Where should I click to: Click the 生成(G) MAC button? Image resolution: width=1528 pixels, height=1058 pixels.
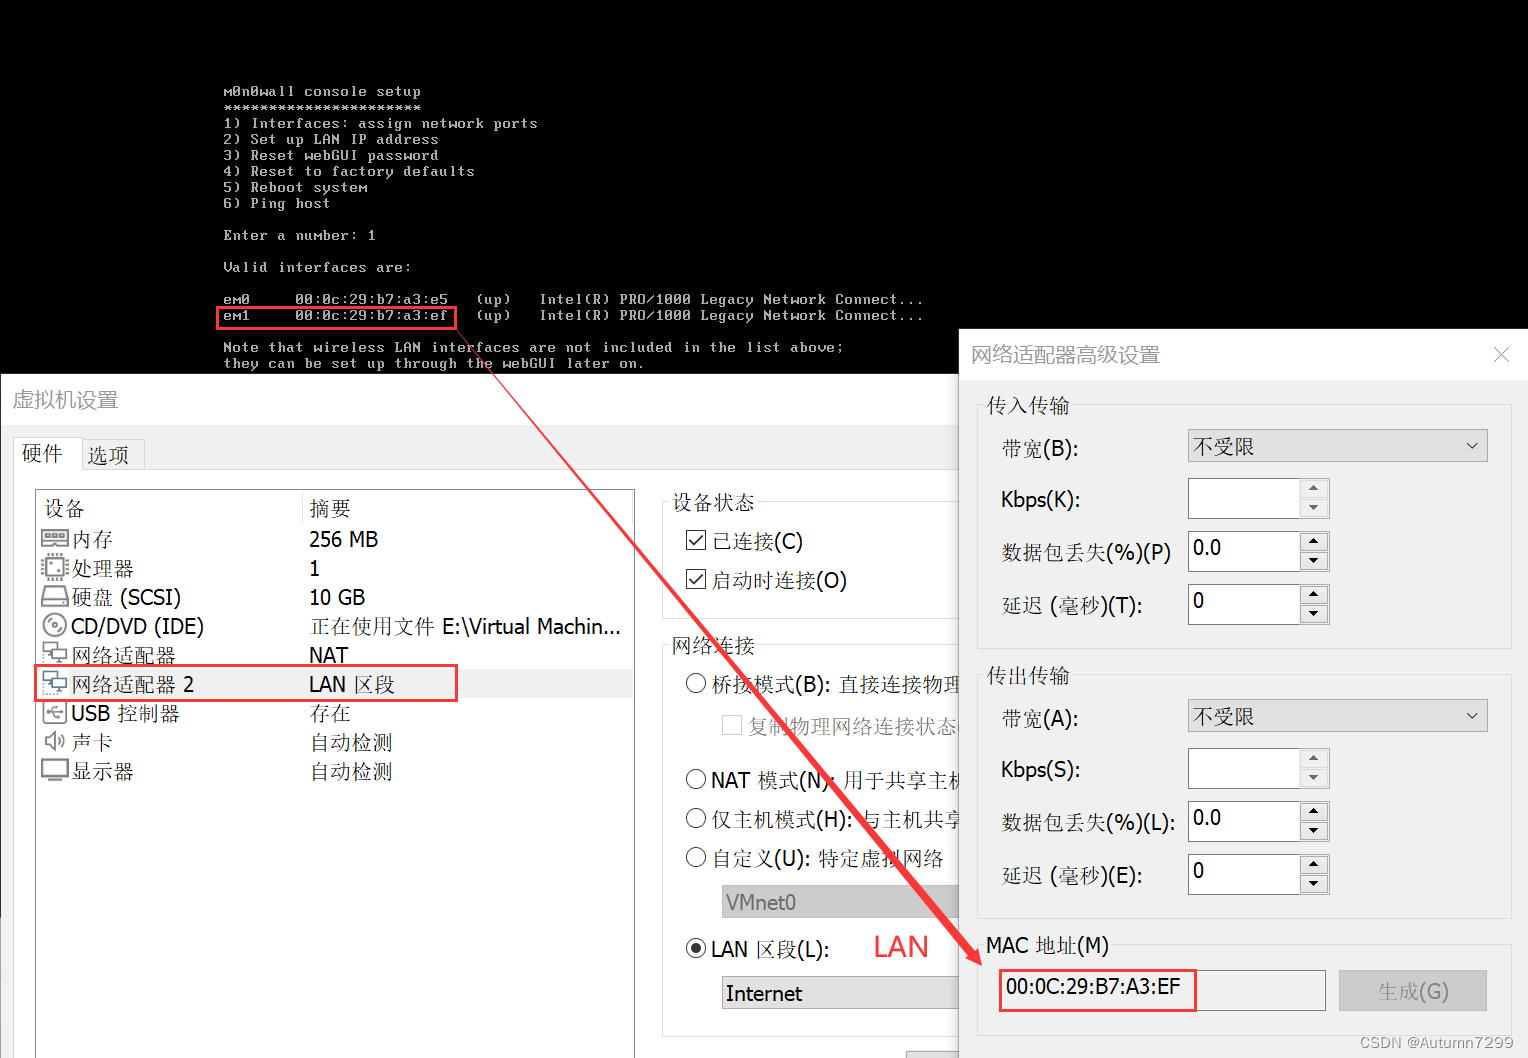tap(1412, 991)
